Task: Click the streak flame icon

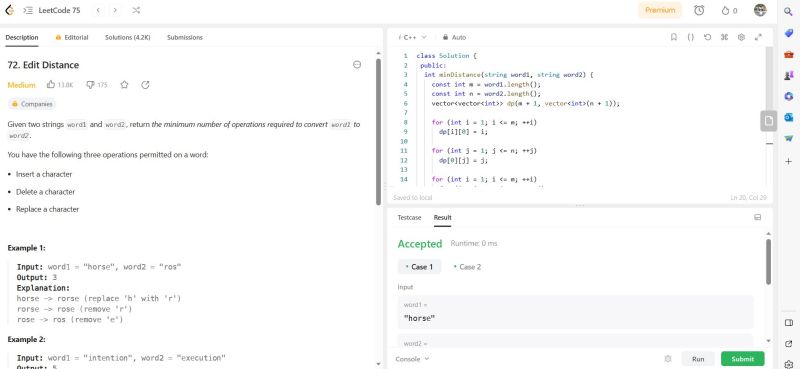Action: pos(725,11)
